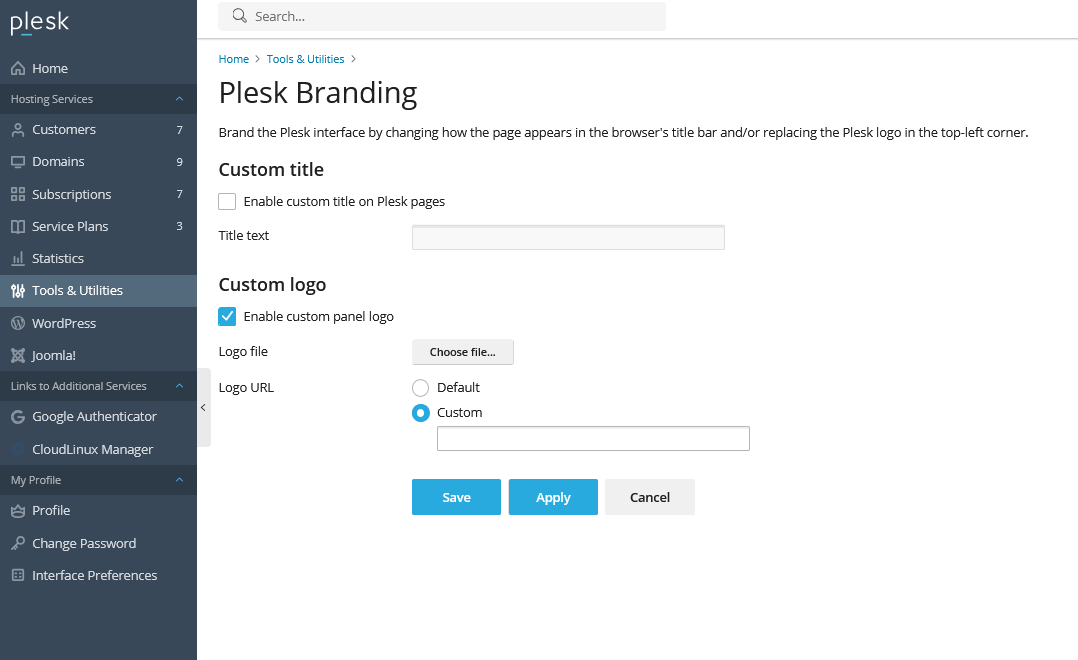Click the Home house icon in sidebar
This screenshot has height=660, width=1078.
coord(18,68)
